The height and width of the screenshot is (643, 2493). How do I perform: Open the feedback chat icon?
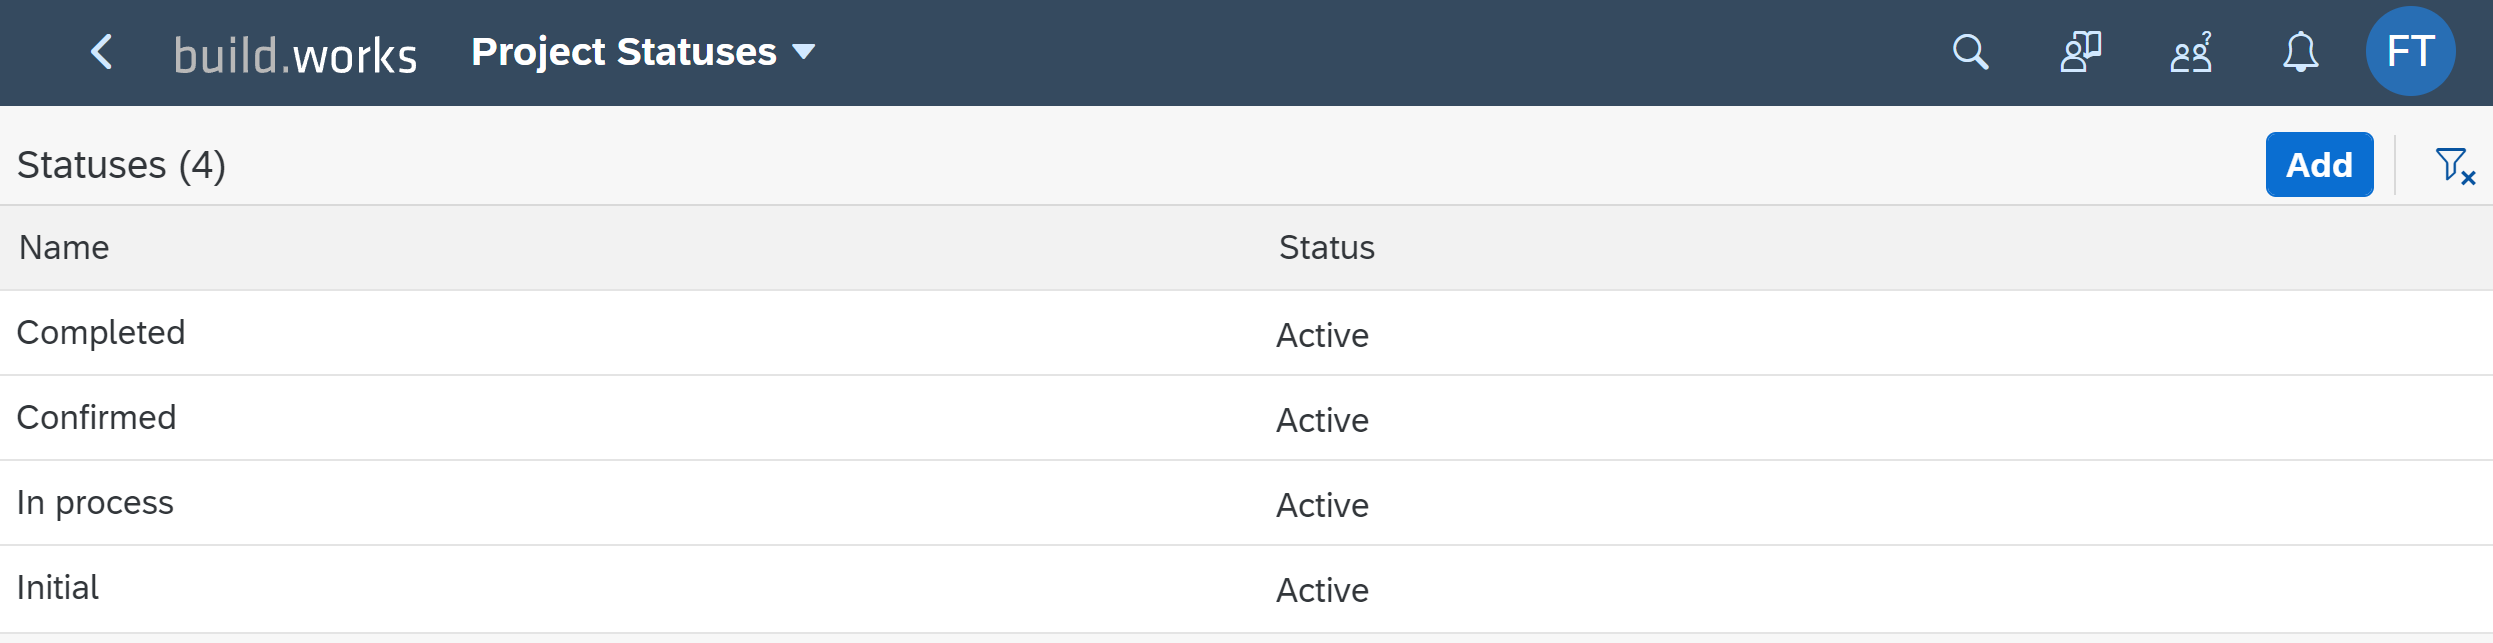pos(2080,52)
